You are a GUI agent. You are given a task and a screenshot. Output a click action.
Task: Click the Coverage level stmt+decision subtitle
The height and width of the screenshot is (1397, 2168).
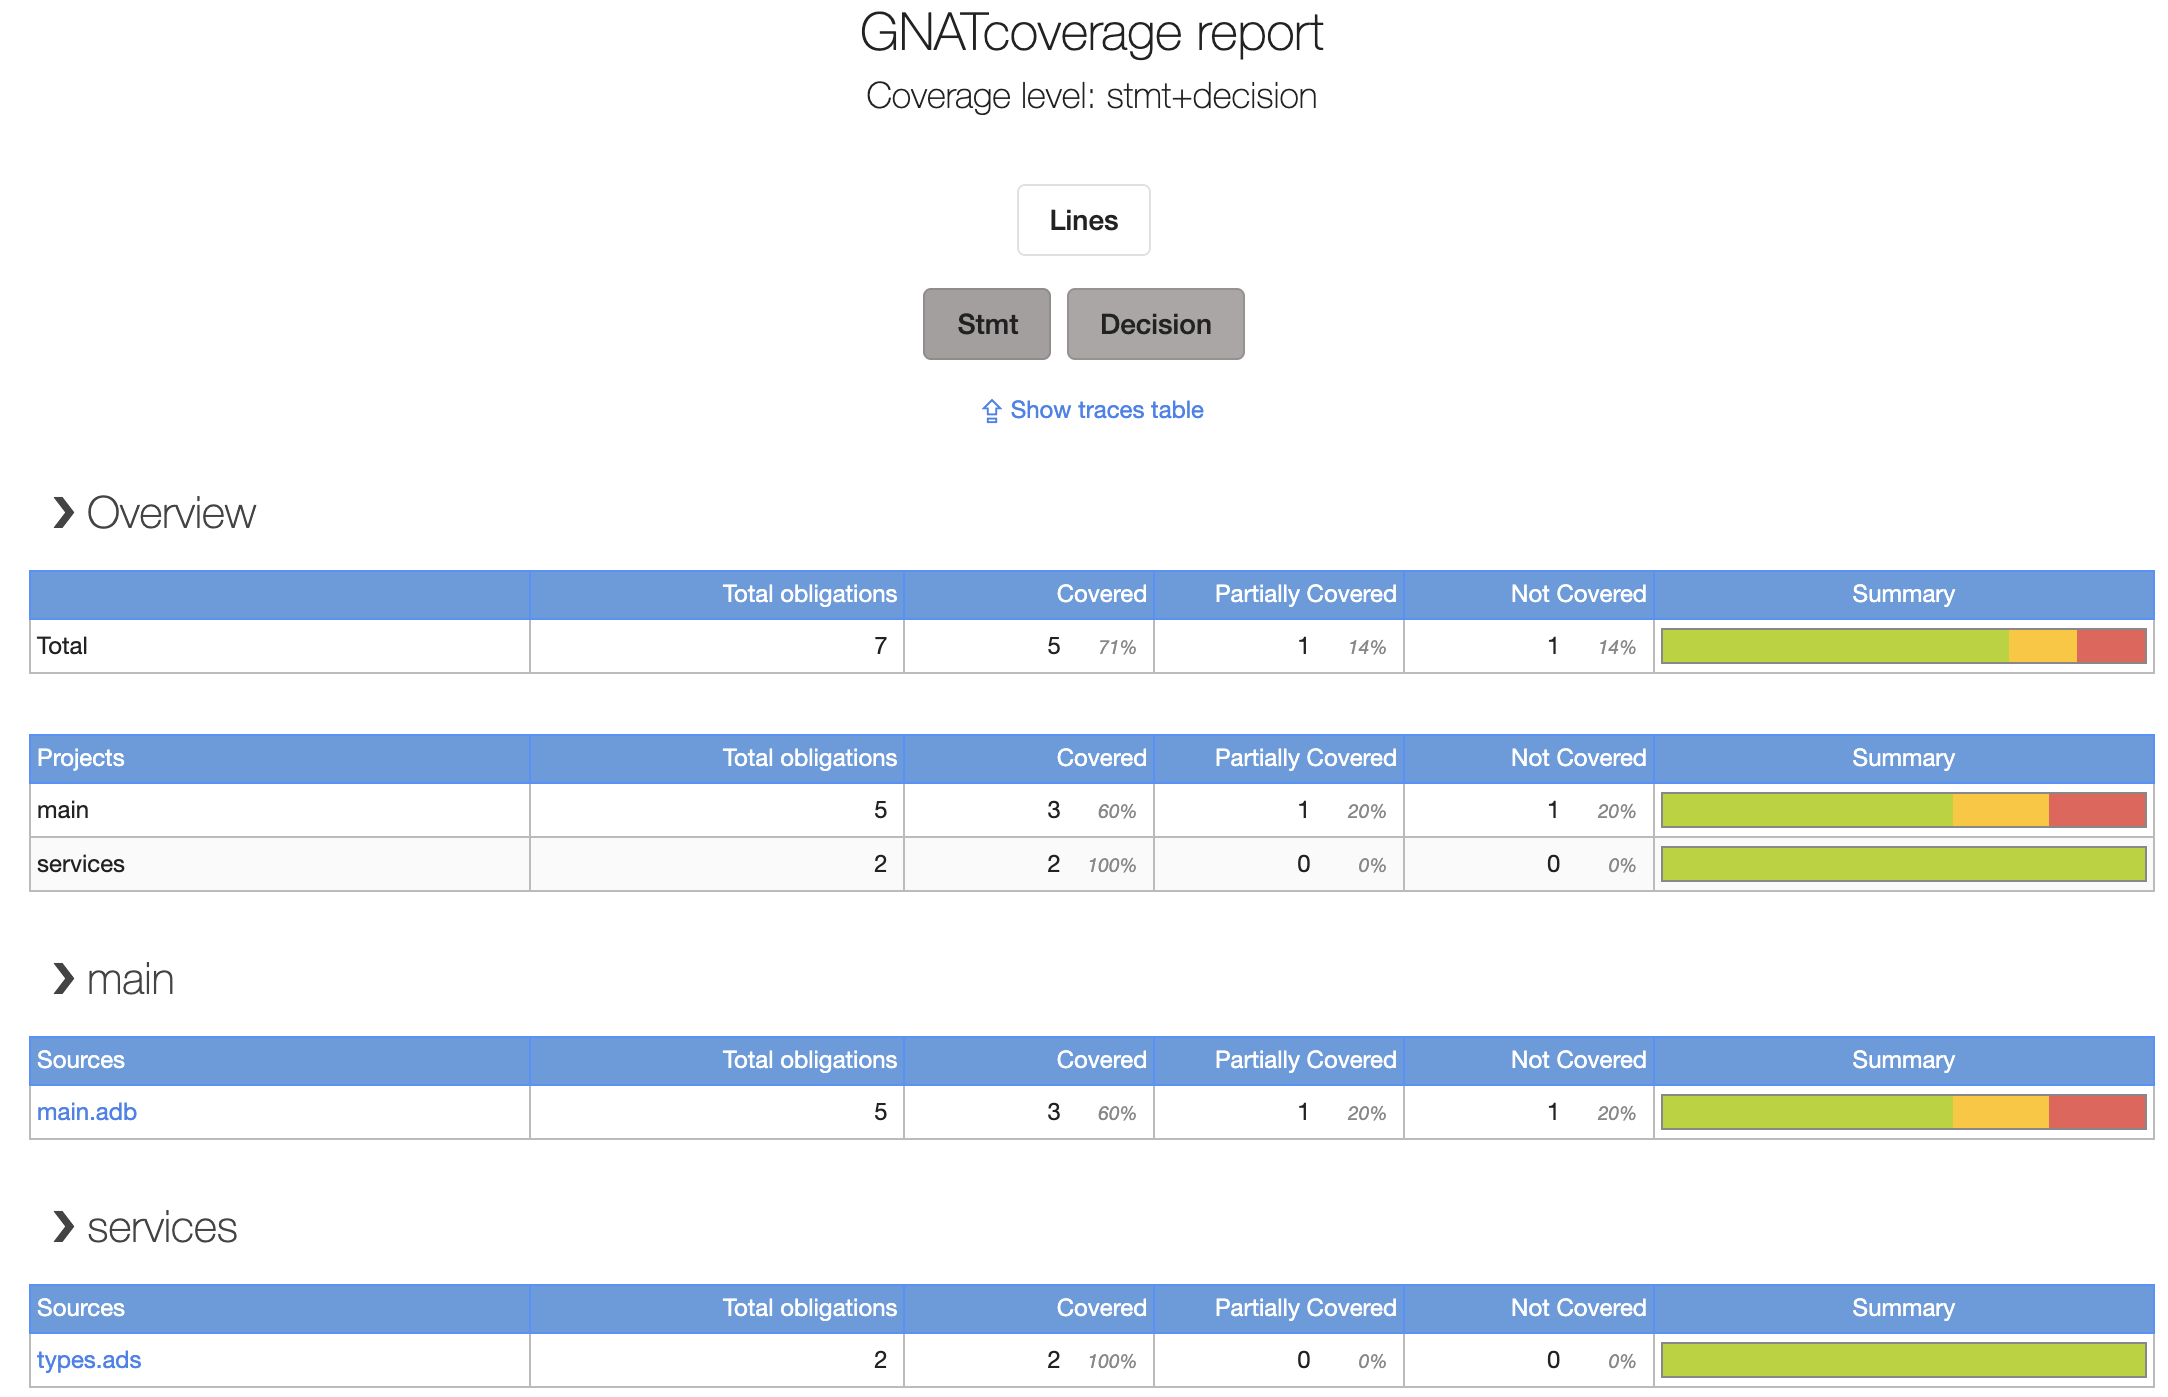tap(1091, 96)
